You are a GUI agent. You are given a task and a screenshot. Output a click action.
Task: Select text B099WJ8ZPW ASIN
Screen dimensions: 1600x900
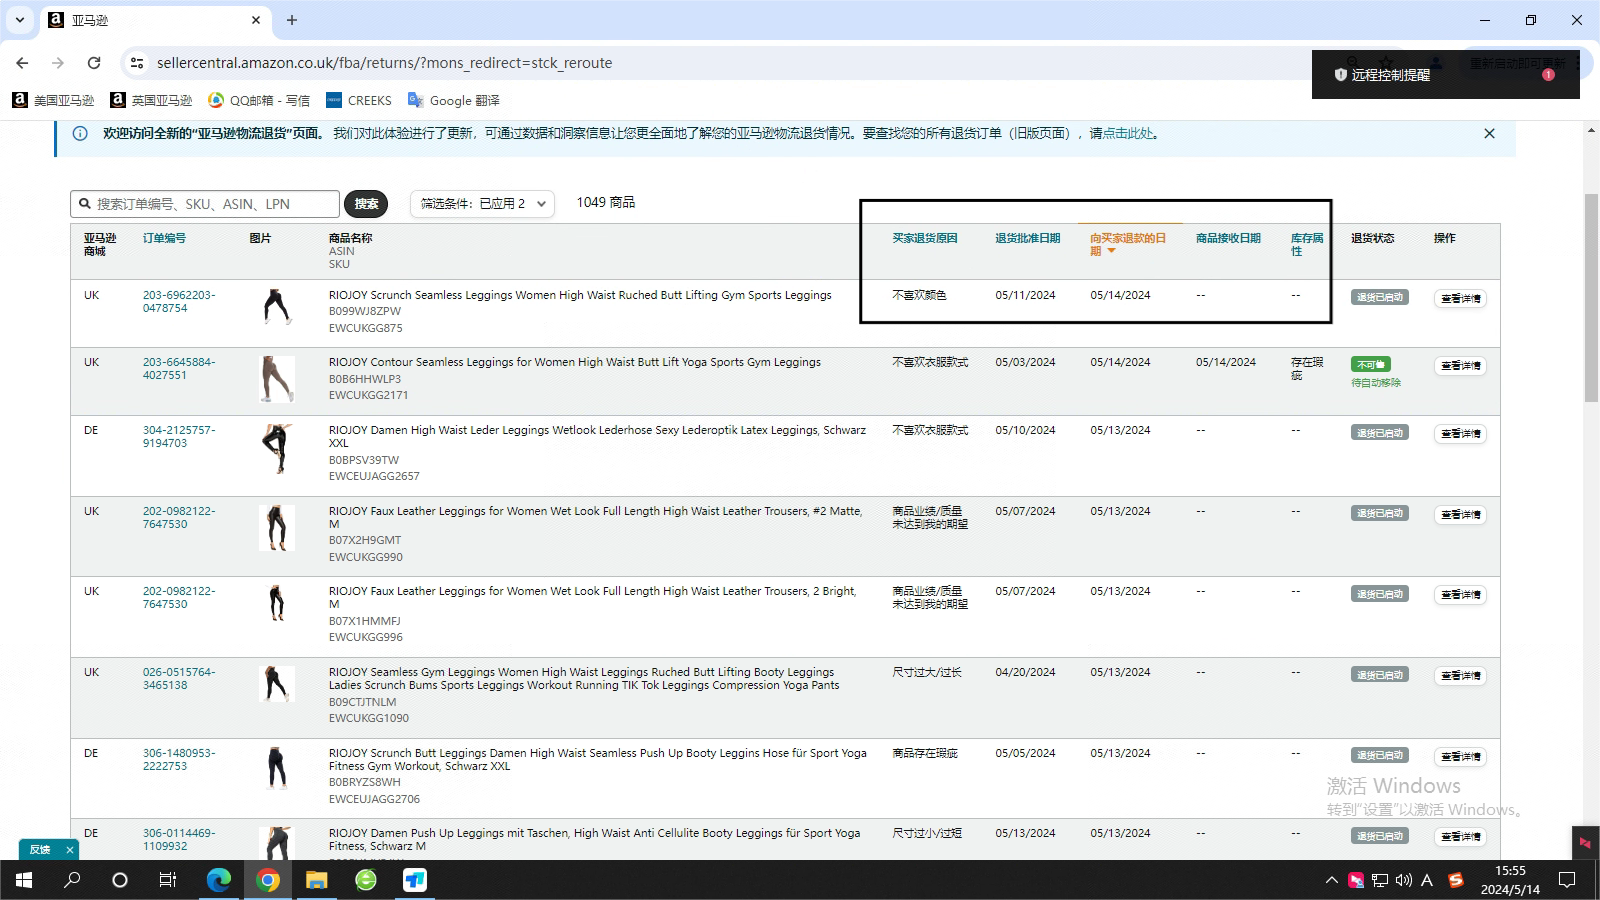(x=365, y=311)
